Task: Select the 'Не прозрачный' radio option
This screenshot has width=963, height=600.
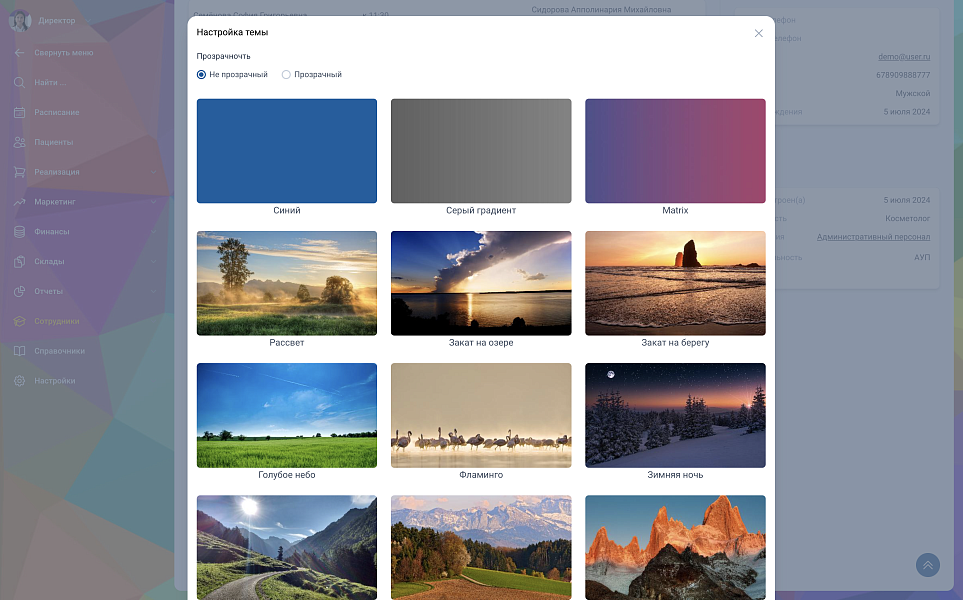Action: pos(202,74)
